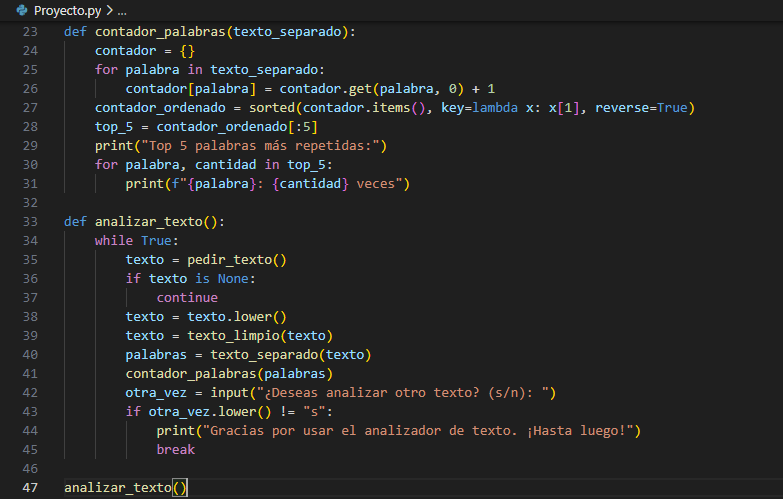
Task: Place cursor on 'contador_palabras' function definition name
Action: [160, 31]
